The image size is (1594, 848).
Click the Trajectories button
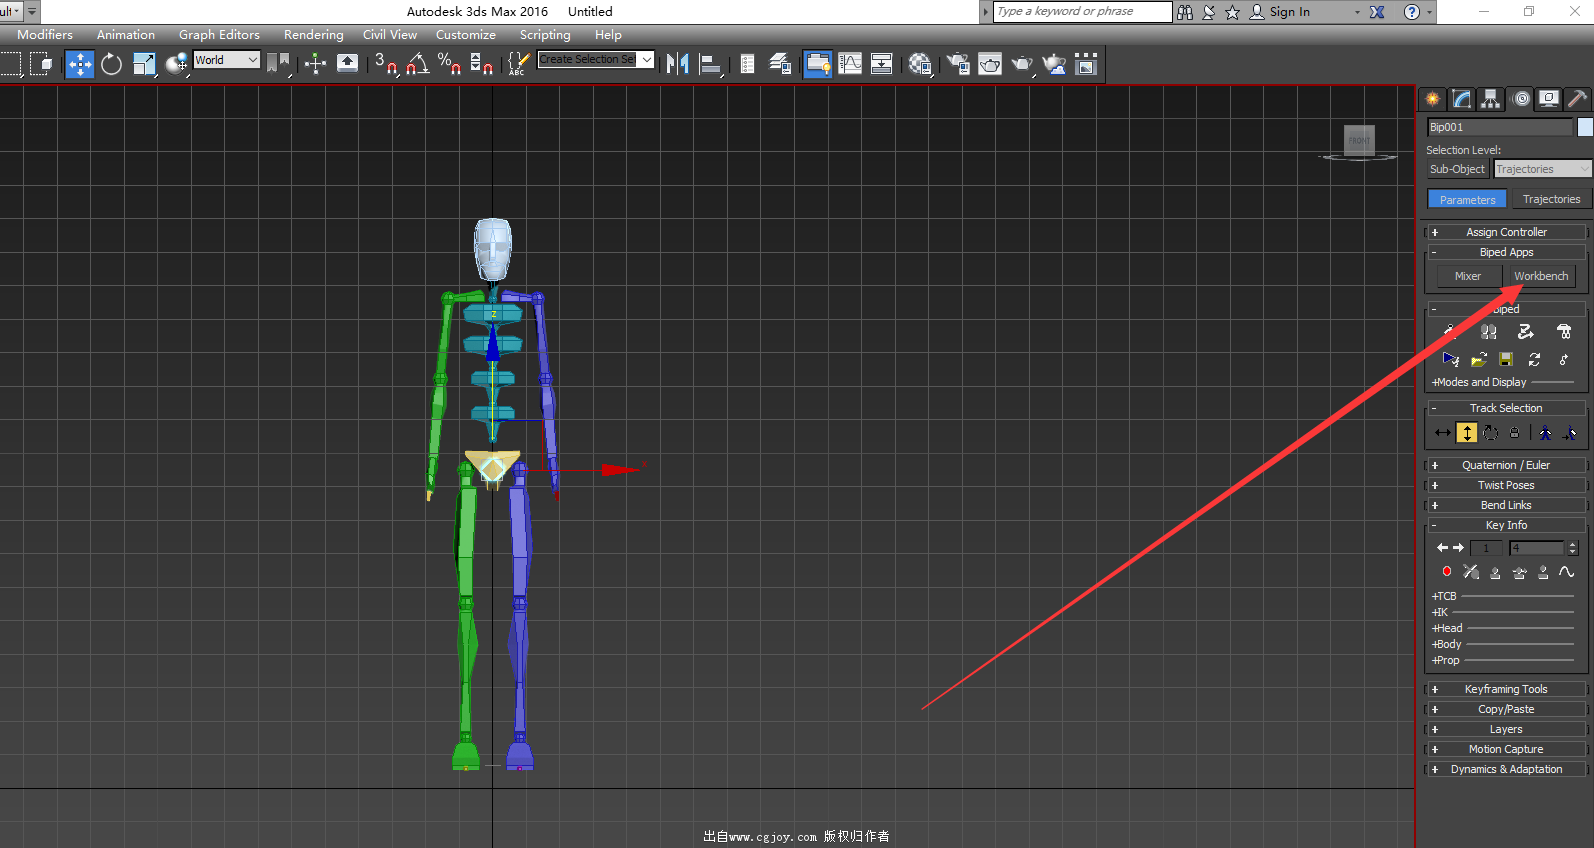1551,199
